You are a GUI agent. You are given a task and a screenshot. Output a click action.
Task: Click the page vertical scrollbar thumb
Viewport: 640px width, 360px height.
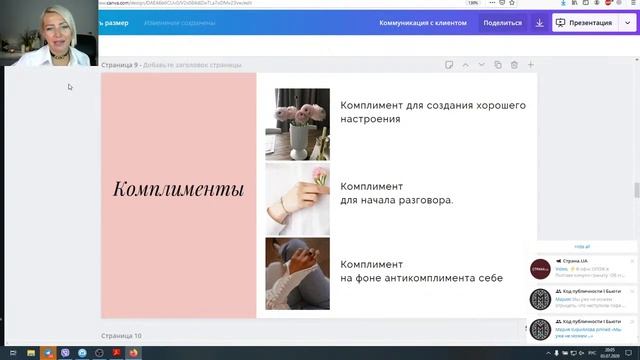coord(637,190)
